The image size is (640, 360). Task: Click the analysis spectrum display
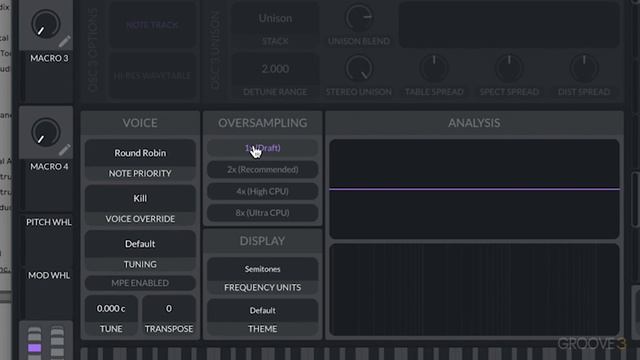(474, 290)
